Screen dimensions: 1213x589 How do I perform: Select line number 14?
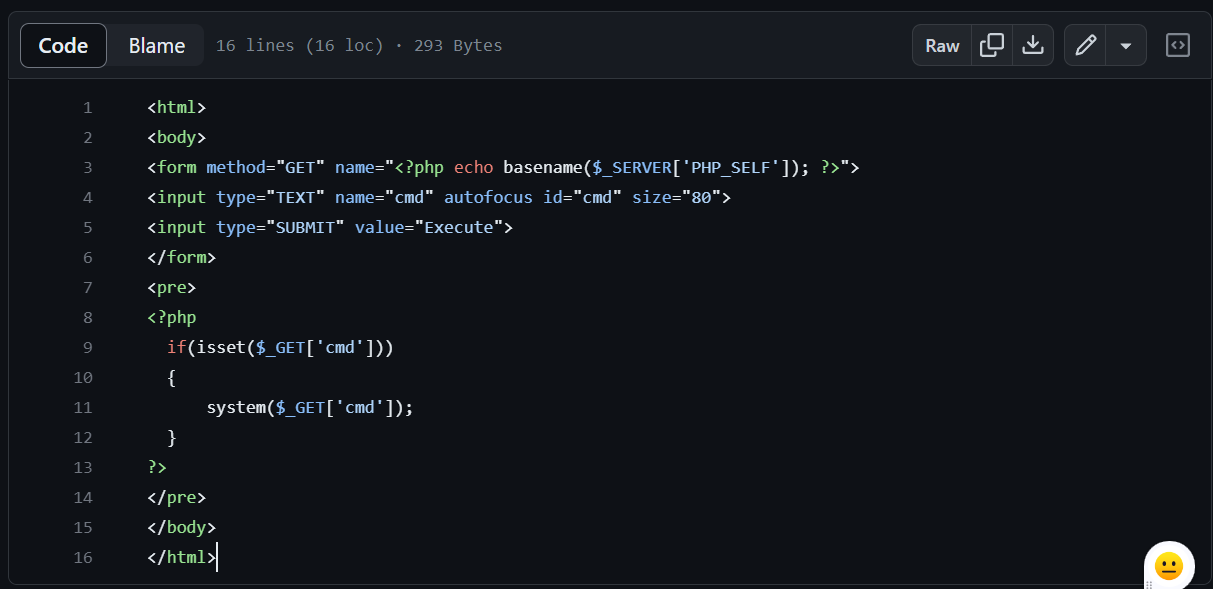tap(83, 497)
